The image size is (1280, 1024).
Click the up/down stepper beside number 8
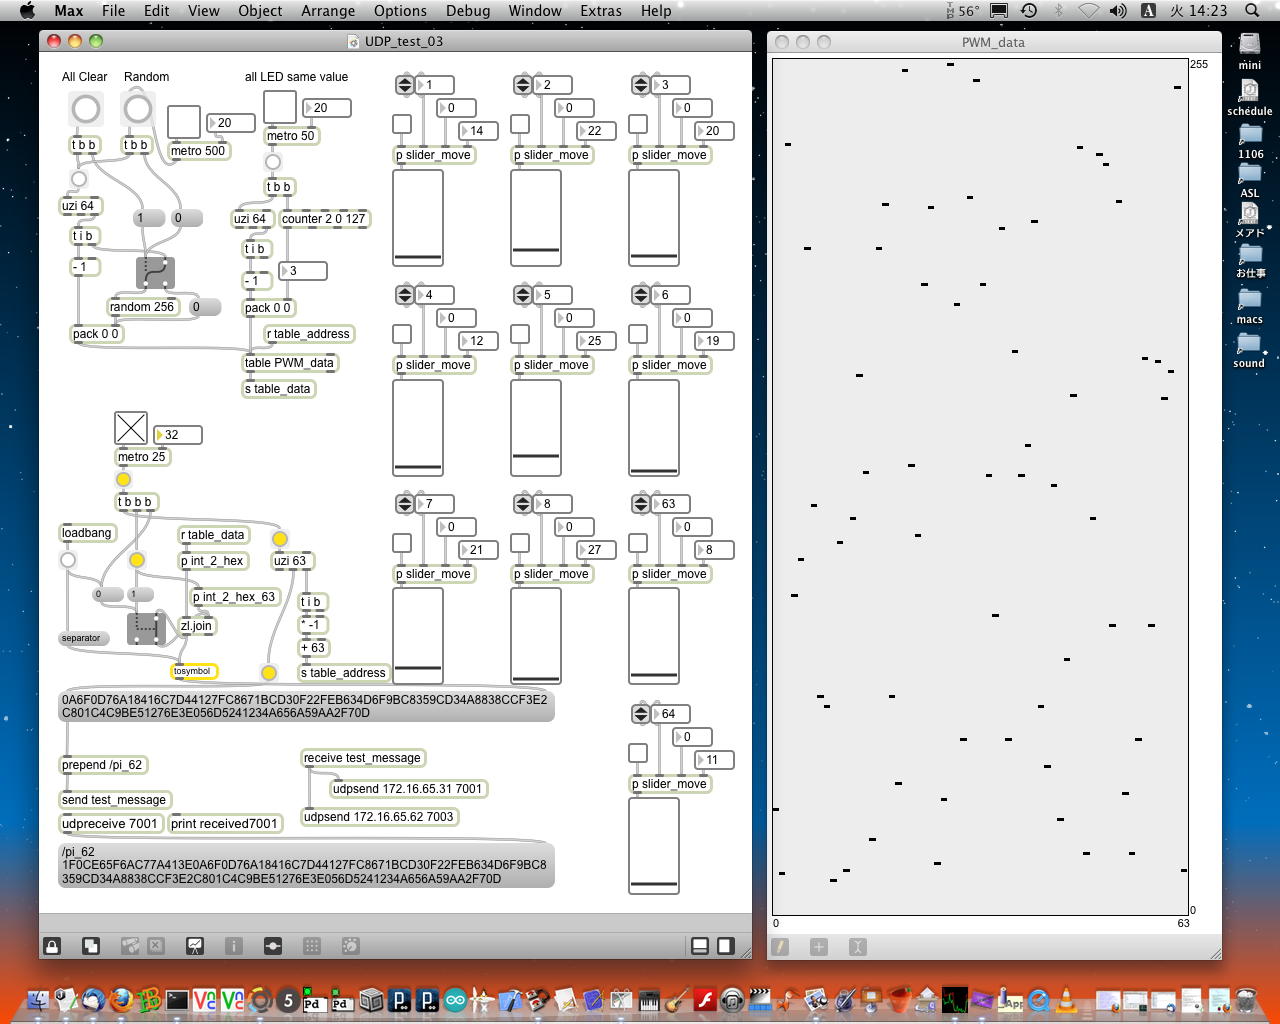coord(523,504)
